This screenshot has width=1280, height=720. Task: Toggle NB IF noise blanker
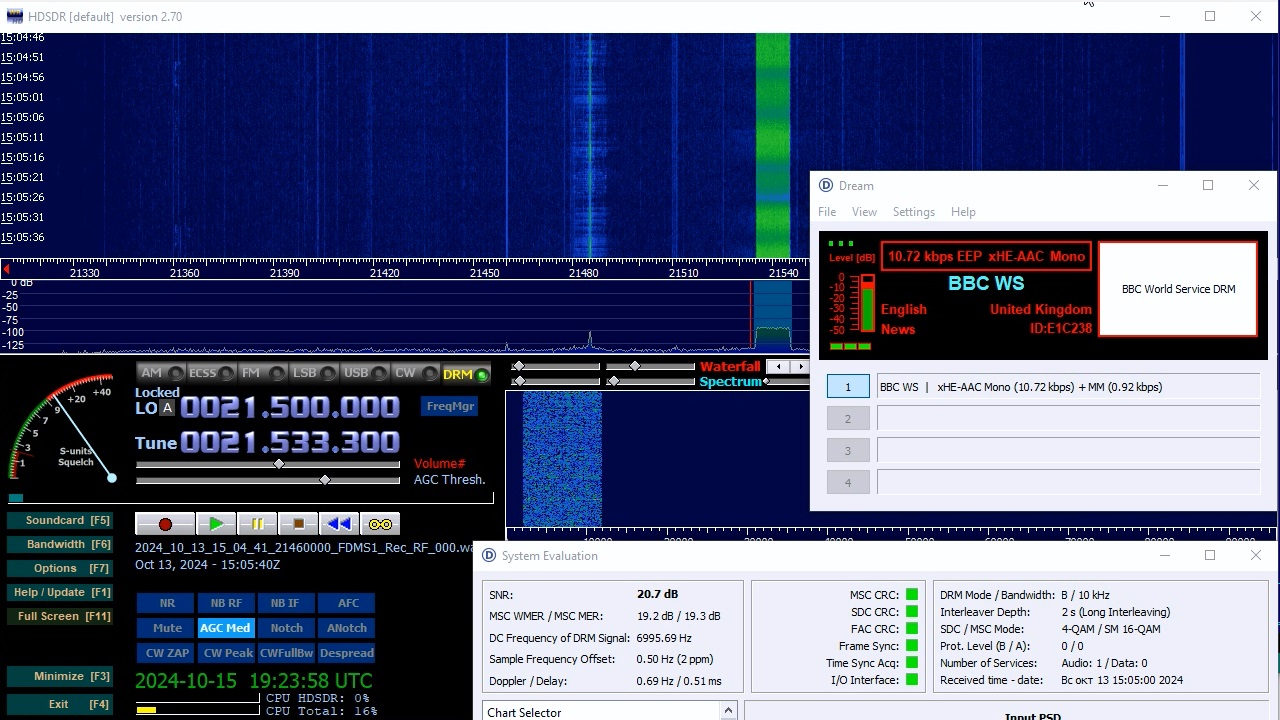(286, 603)
